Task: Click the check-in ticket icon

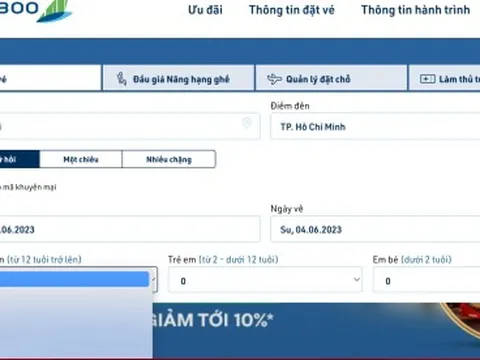Action: pos(427,79)
